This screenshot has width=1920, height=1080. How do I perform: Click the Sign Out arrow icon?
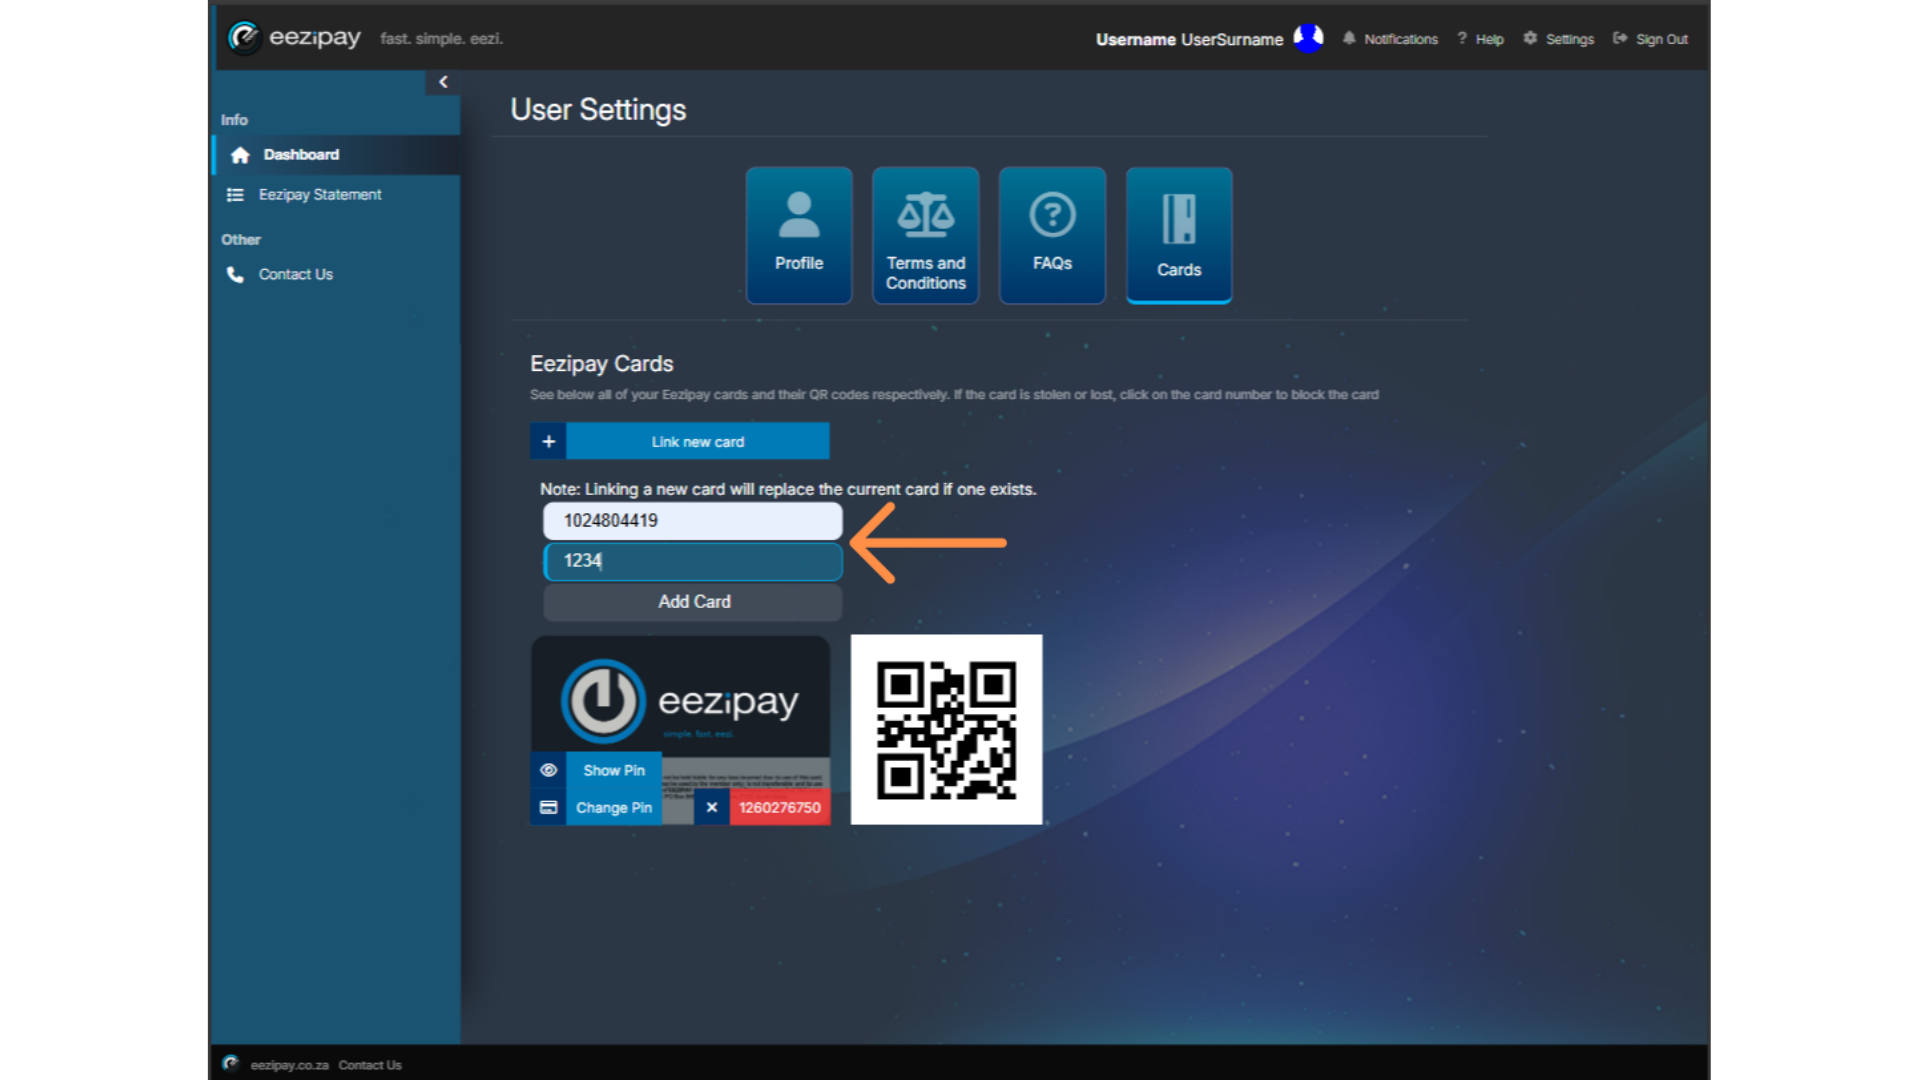point(1620,38)
